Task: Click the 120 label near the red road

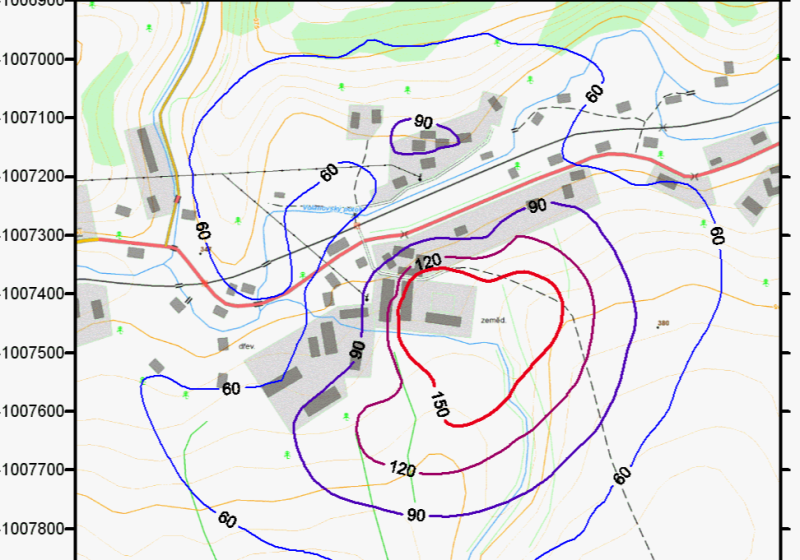Action: click(429, 263)
